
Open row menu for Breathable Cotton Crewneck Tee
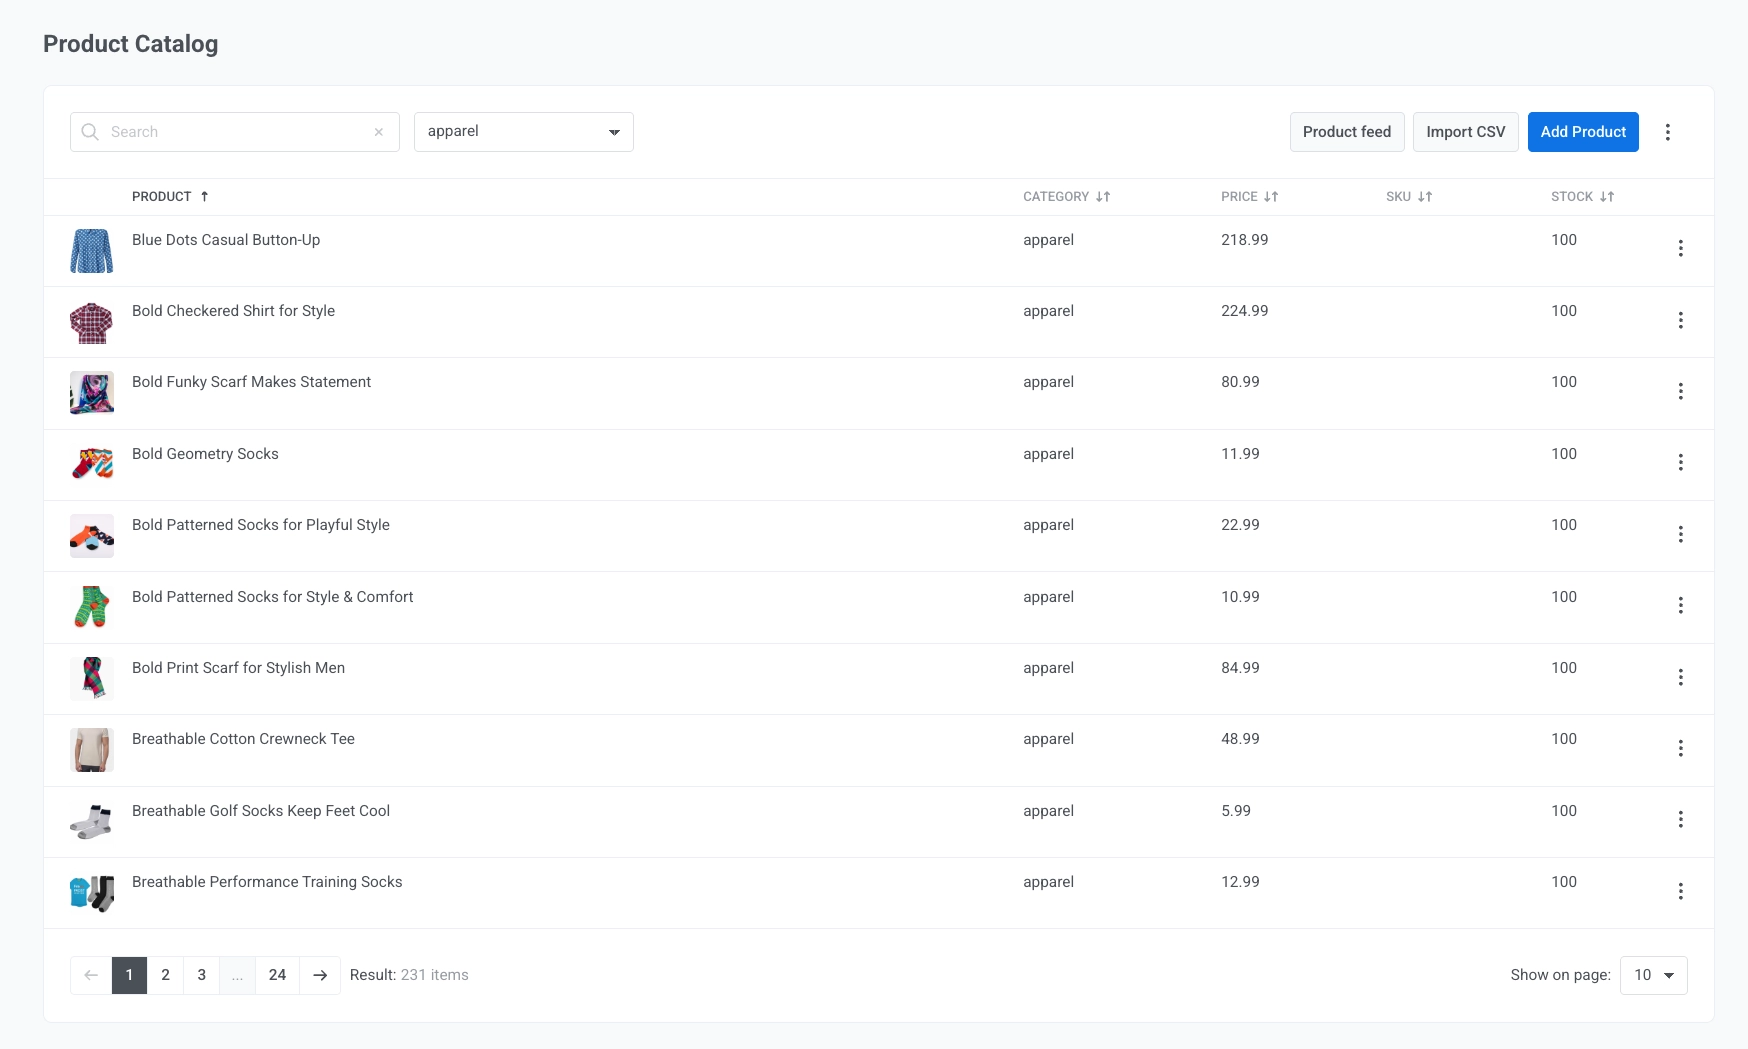(x=1680, y=748)
